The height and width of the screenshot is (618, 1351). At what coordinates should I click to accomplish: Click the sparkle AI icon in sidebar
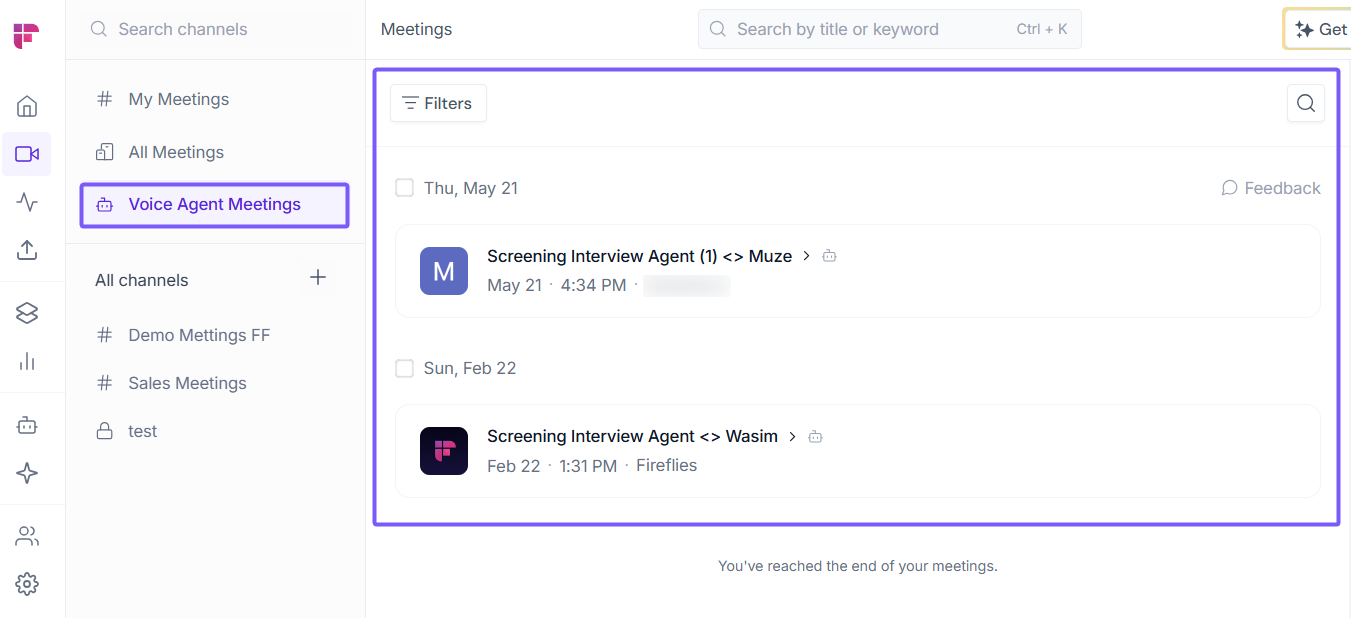[x=27, y=473]
